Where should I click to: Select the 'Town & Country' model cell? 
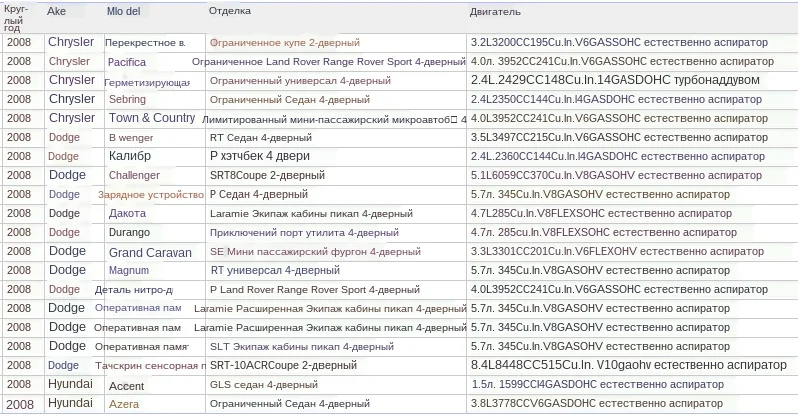tap(152, 118)
